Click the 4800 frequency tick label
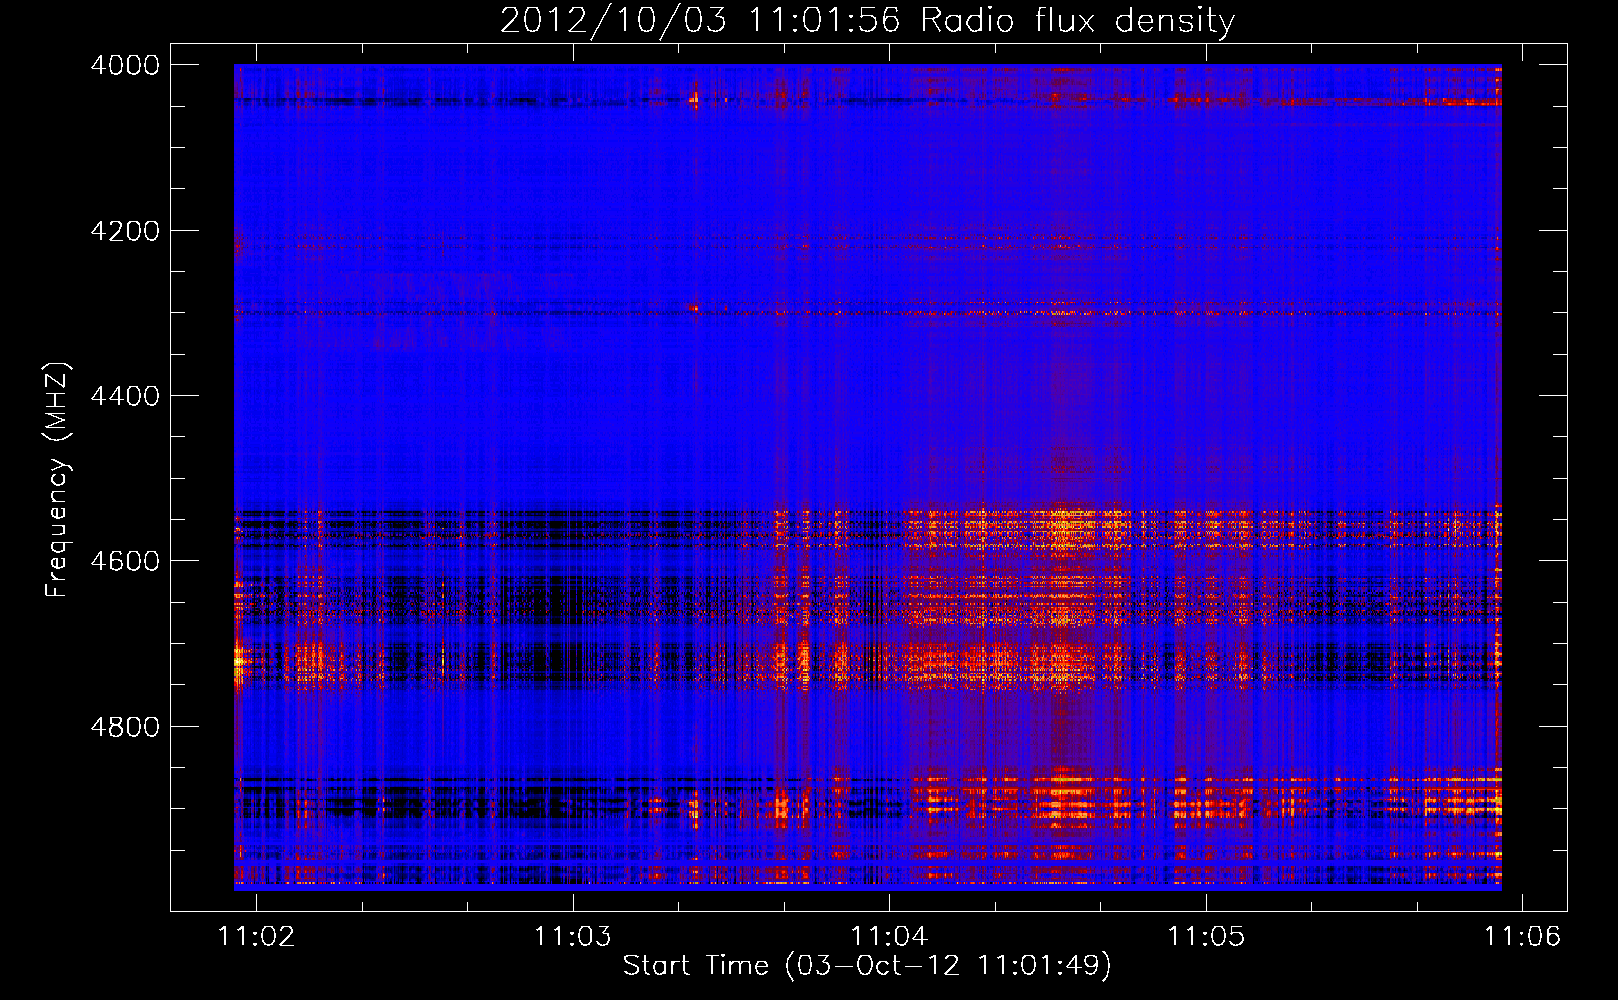 (125, 726)
